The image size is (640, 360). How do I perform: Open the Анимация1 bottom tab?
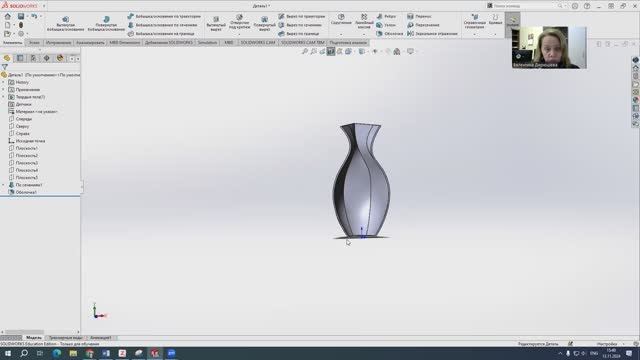coord(100,338)
